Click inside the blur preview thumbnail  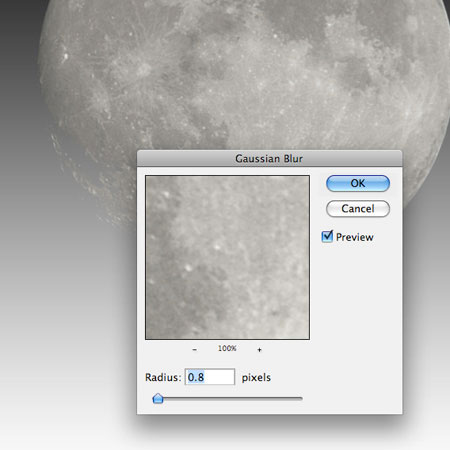tap(227, 257)
